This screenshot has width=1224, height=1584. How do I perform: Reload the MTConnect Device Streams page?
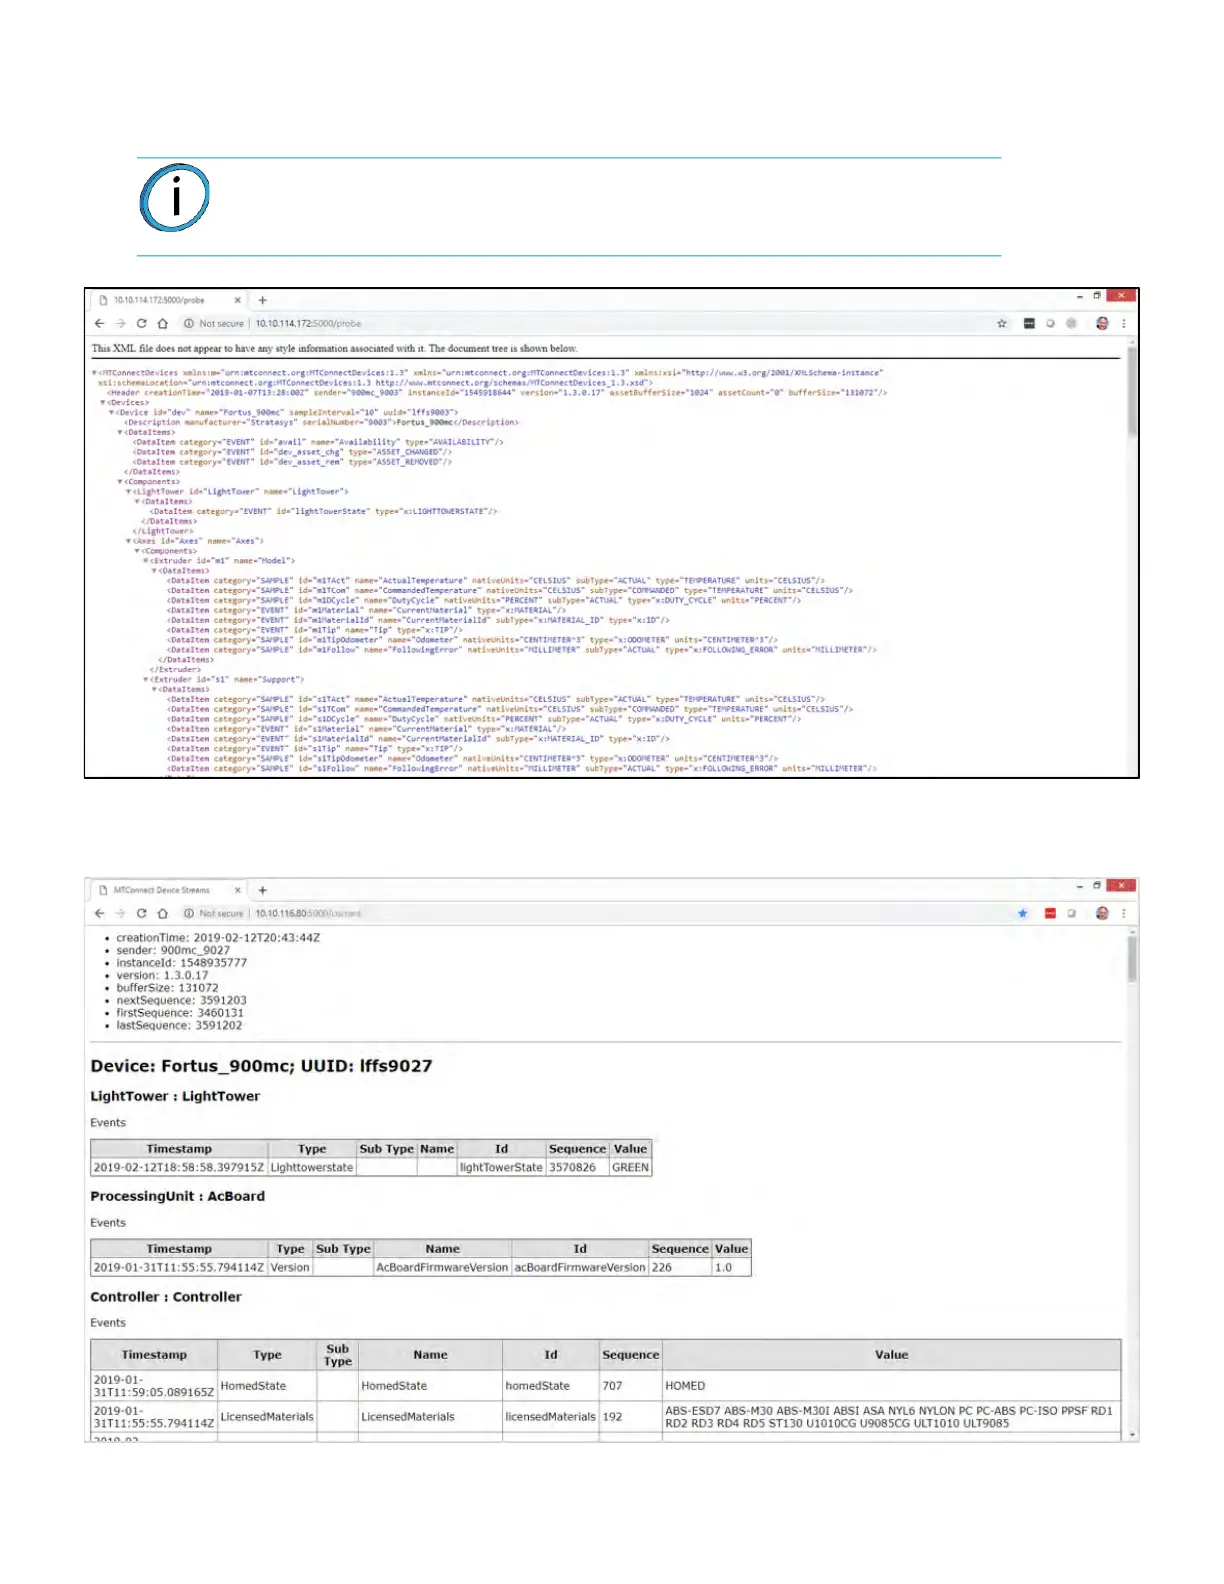pos(141,914)
